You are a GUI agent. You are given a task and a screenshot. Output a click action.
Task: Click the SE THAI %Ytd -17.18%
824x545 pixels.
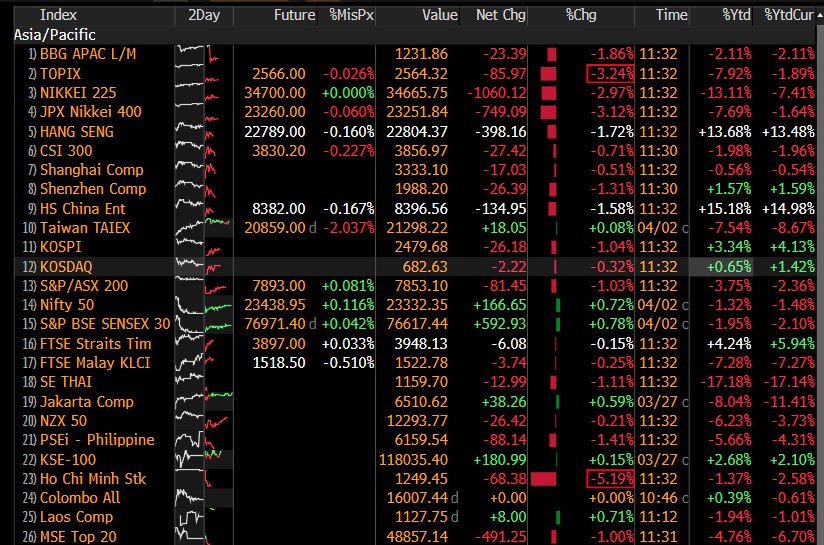(726, 382)
